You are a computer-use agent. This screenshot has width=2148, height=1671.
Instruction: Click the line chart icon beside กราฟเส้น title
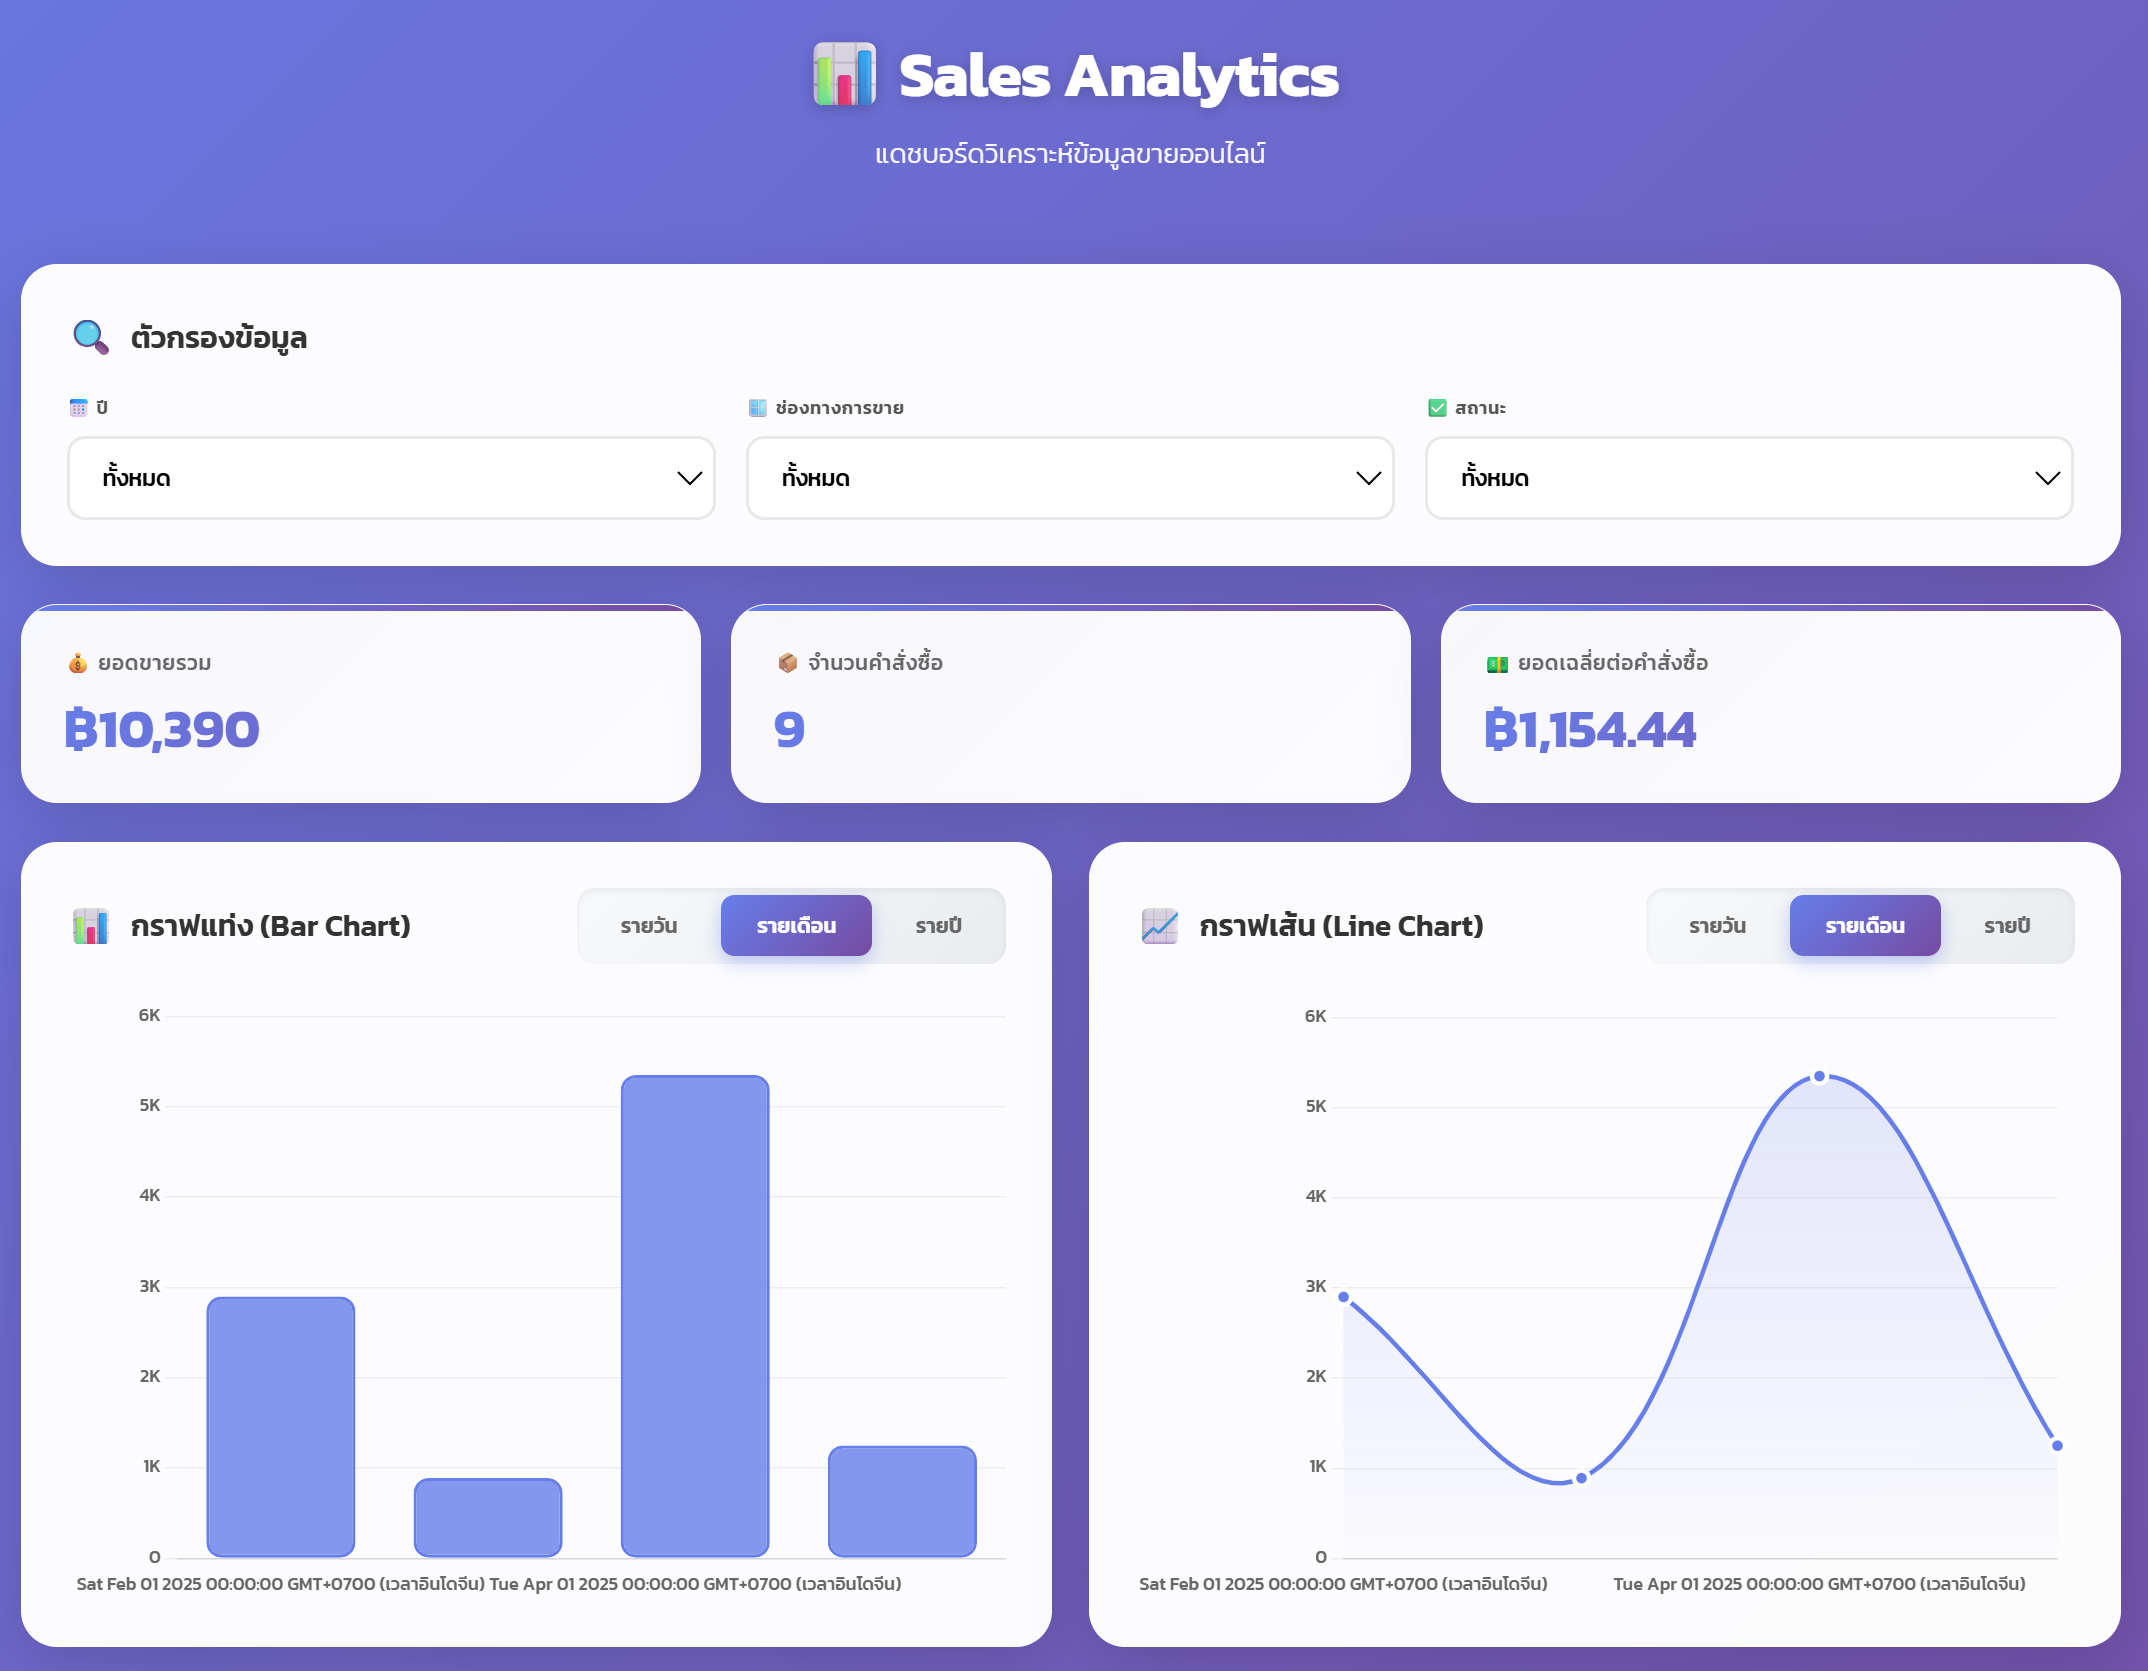pos(1160,926)
